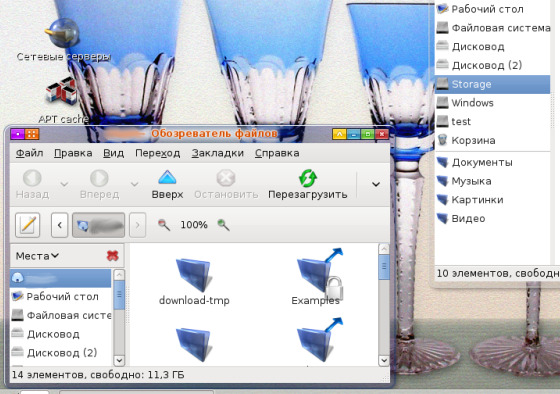Click the Остановить stop button
The width and height of the screenshot is (560, 394).
(x=226, y=185)
